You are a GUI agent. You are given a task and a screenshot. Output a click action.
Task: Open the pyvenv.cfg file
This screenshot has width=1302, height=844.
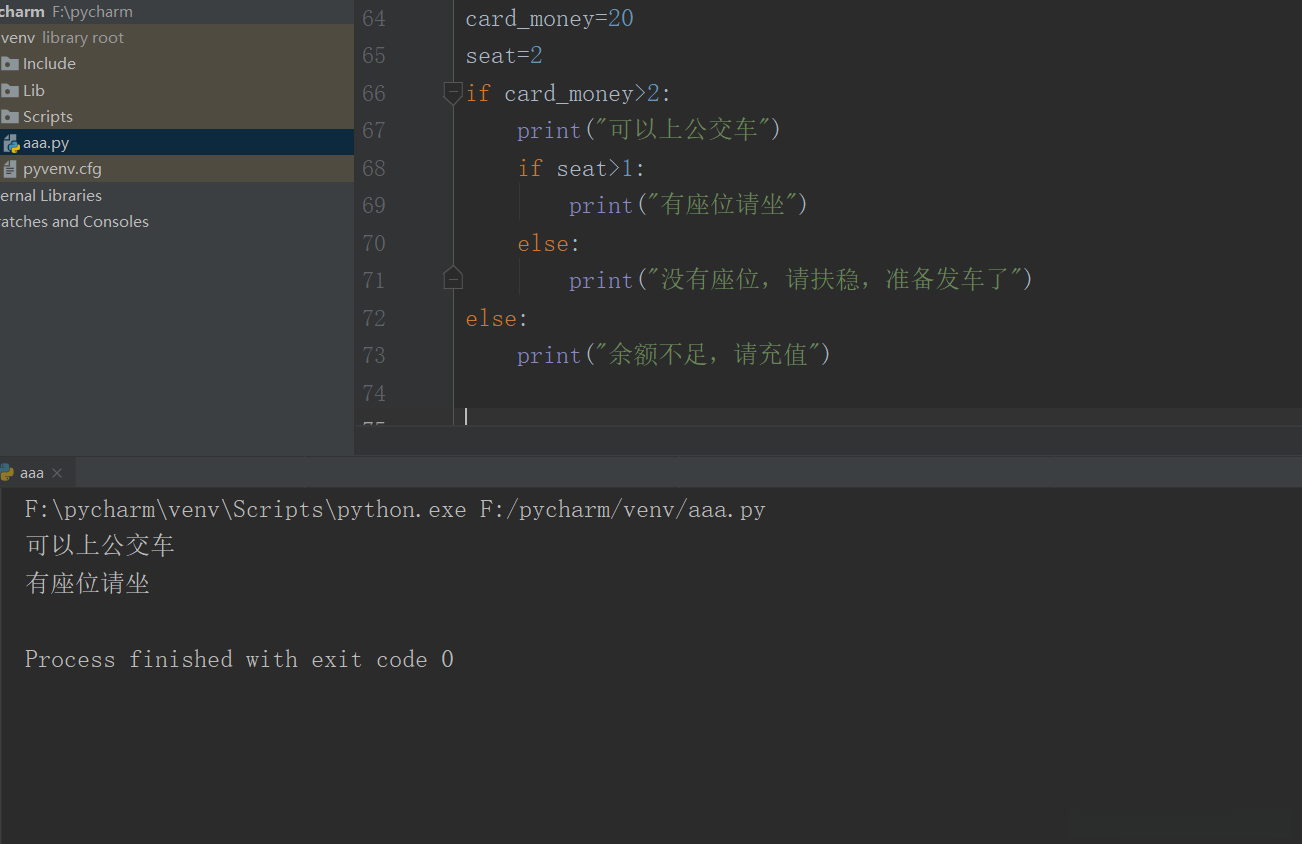pyautogui.click(x=62, y=169)
